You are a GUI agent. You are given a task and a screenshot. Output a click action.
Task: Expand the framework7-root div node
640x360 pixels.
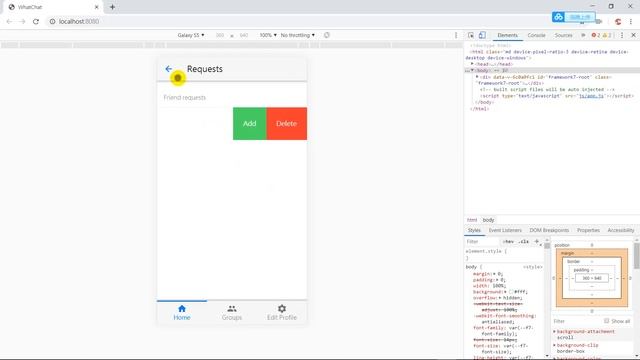point(477,77)
